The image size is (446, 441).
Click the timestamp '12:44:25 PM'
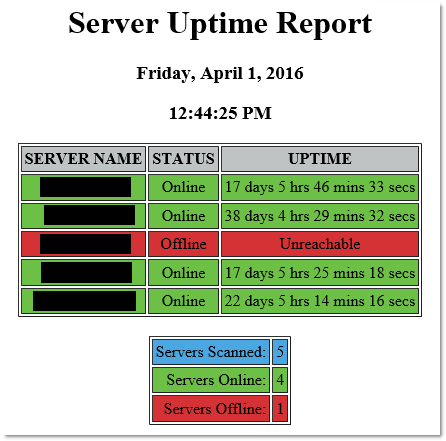point(220,113)
